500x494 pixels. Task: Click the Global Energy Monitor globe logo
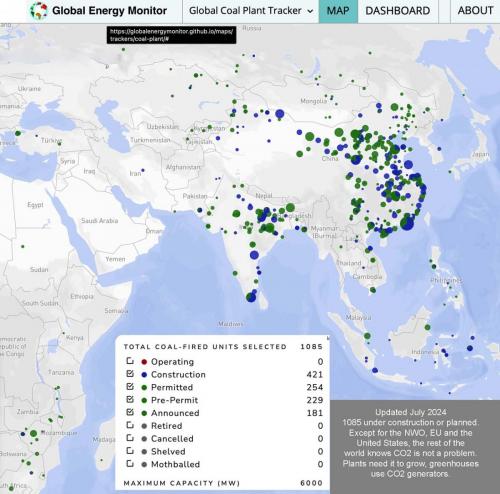coord(38,11)
